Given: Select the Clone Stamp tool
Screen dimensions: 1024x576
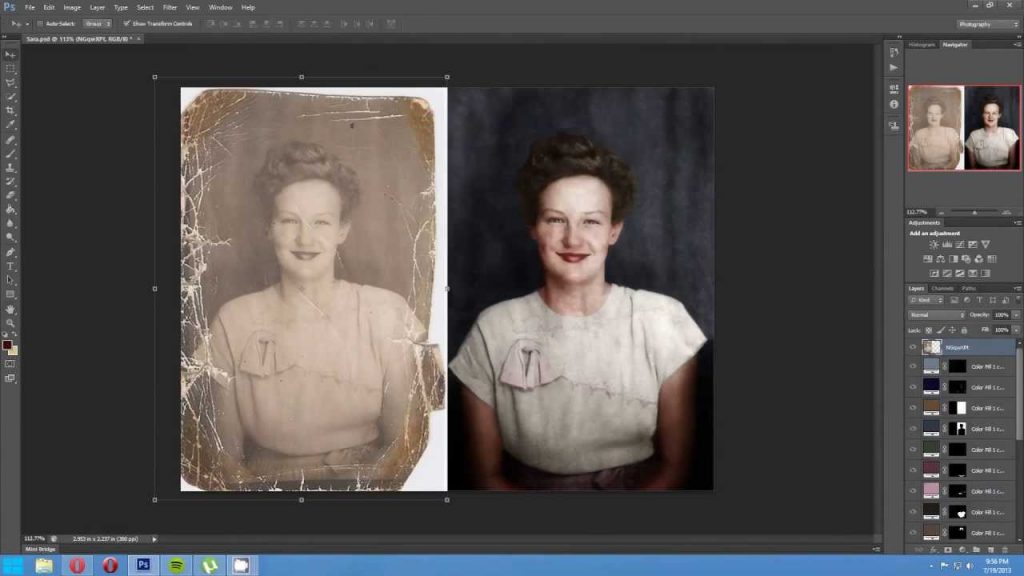Looking at the screenshot, I should click(10, 168).
